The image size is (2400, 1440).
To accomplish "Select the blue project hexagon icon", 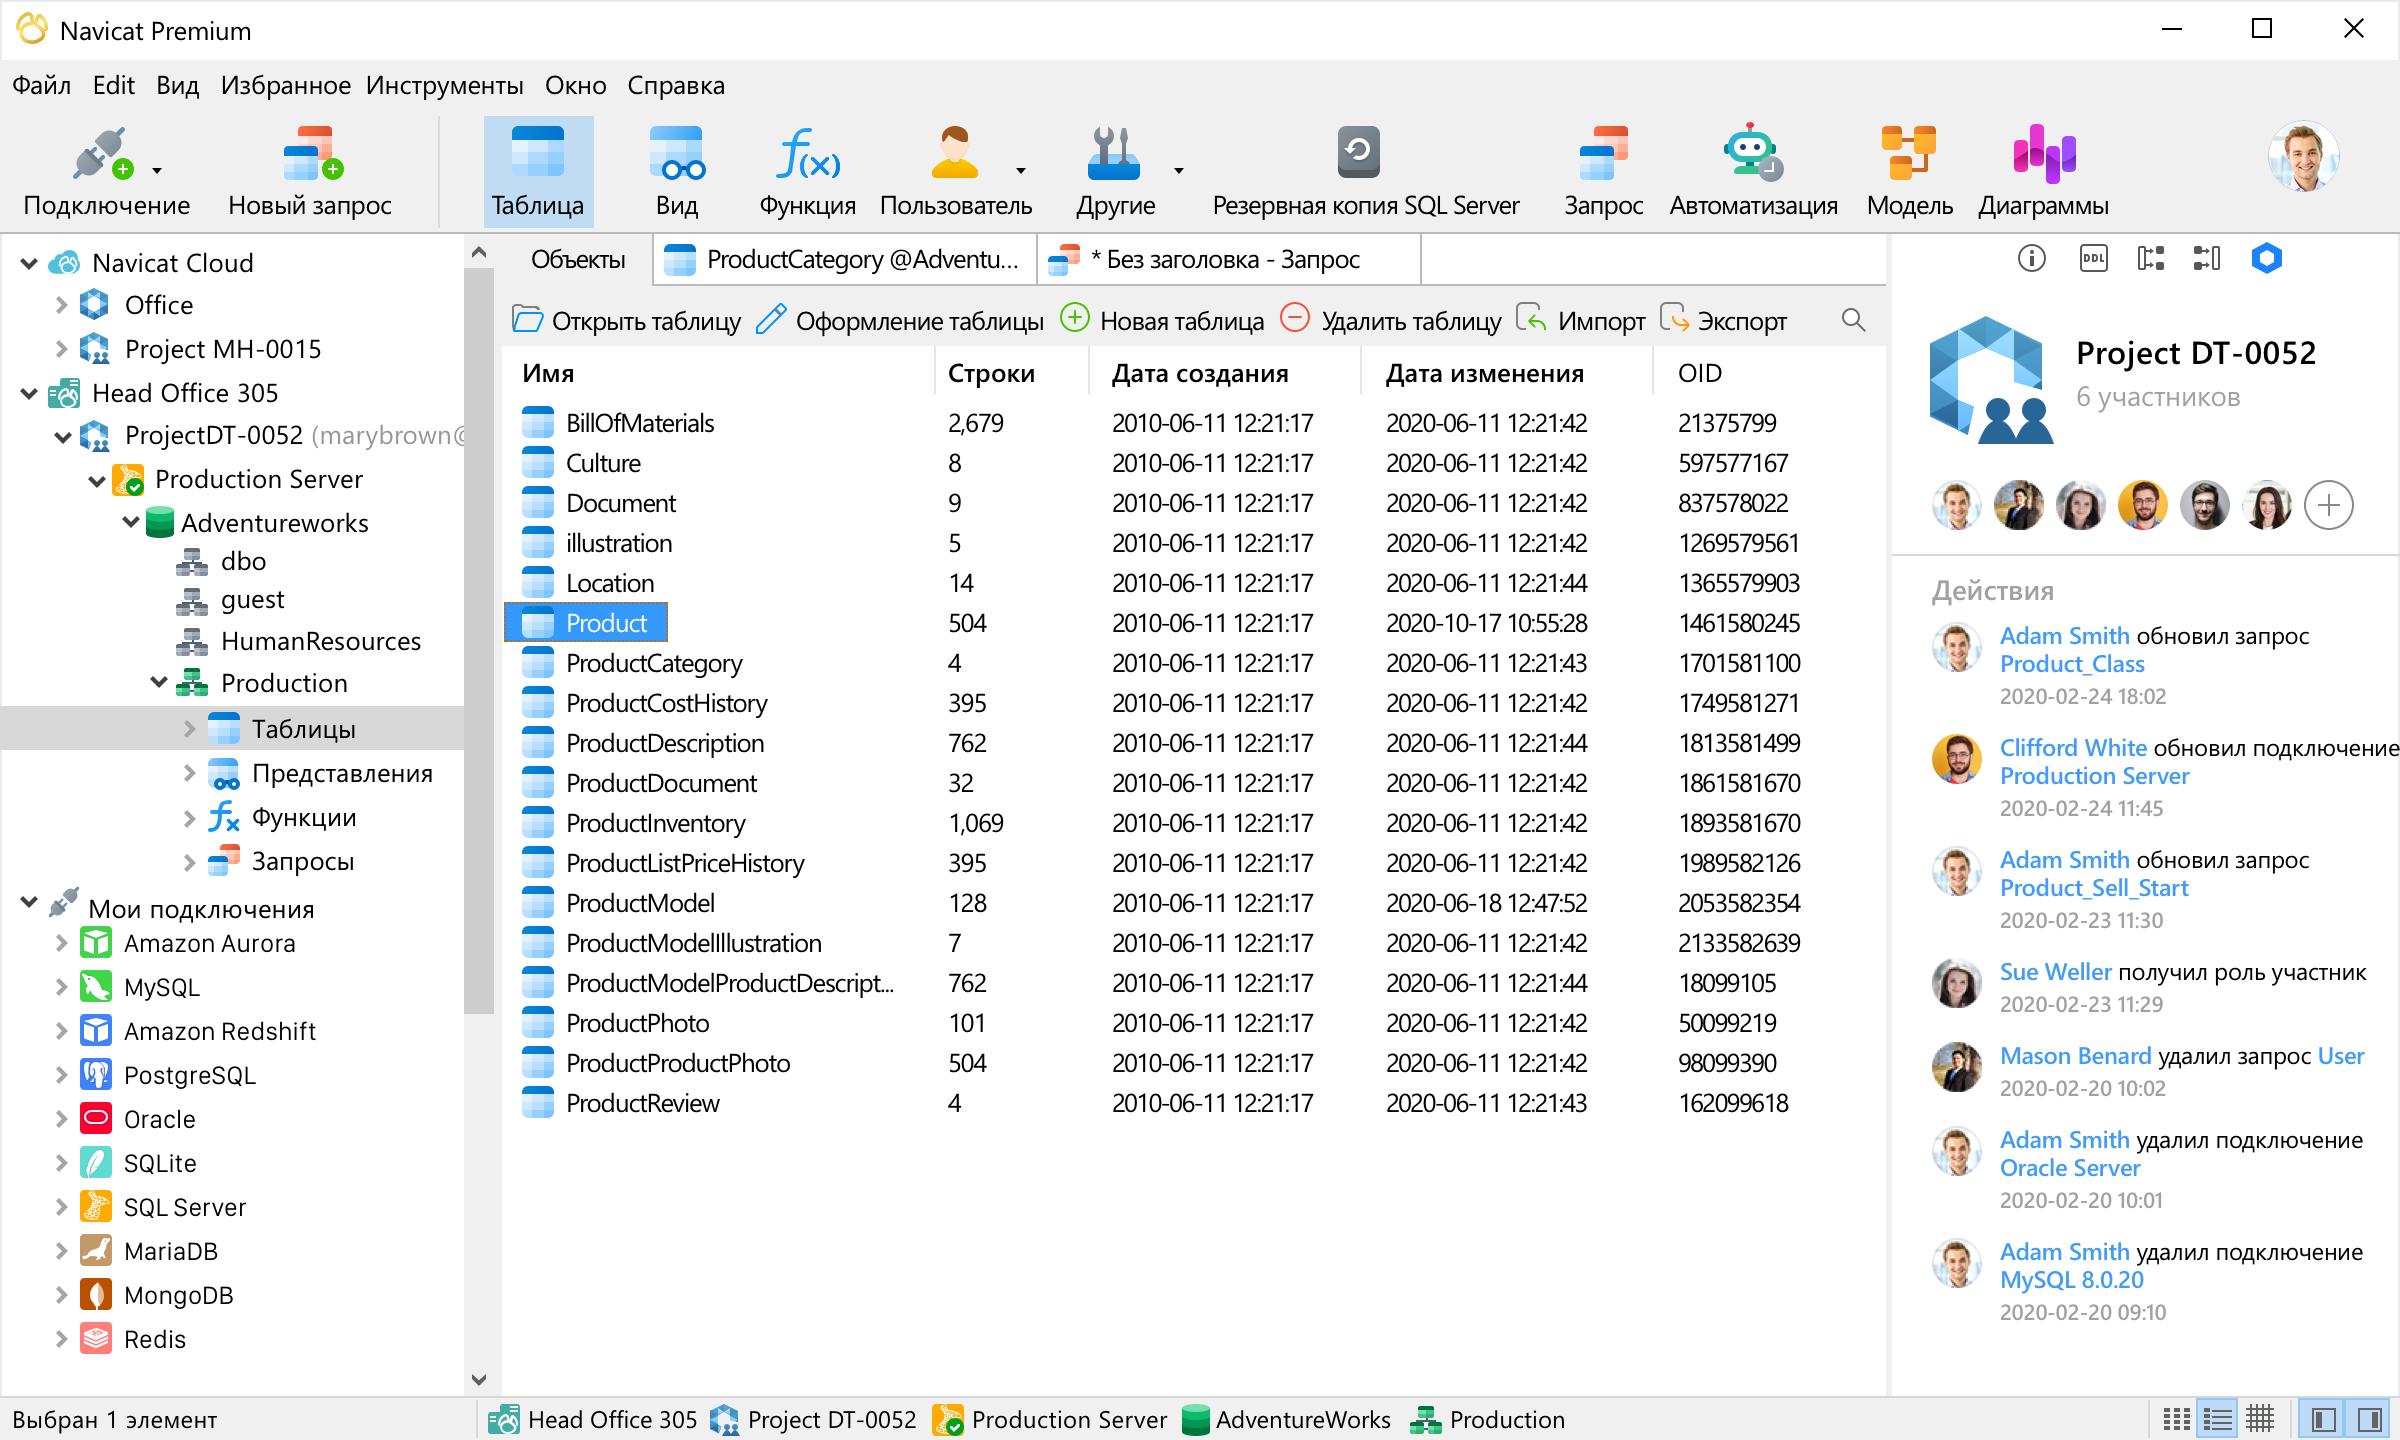I will click(x=2266, y=258).
